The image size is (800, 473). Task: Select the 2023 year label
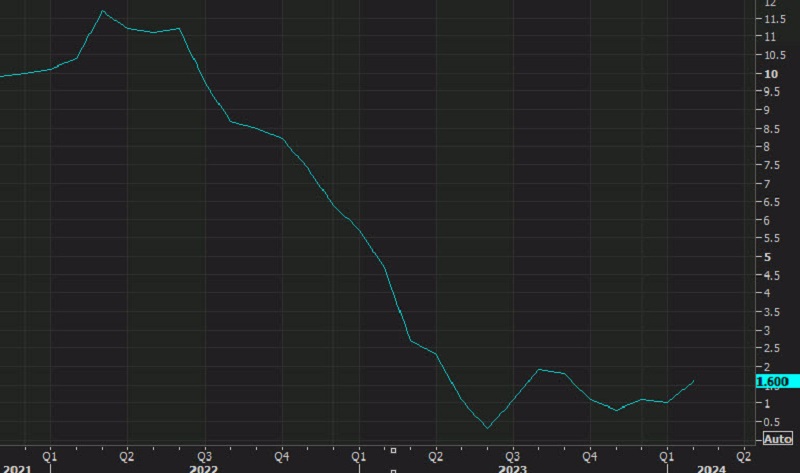(x=512, y=467)
